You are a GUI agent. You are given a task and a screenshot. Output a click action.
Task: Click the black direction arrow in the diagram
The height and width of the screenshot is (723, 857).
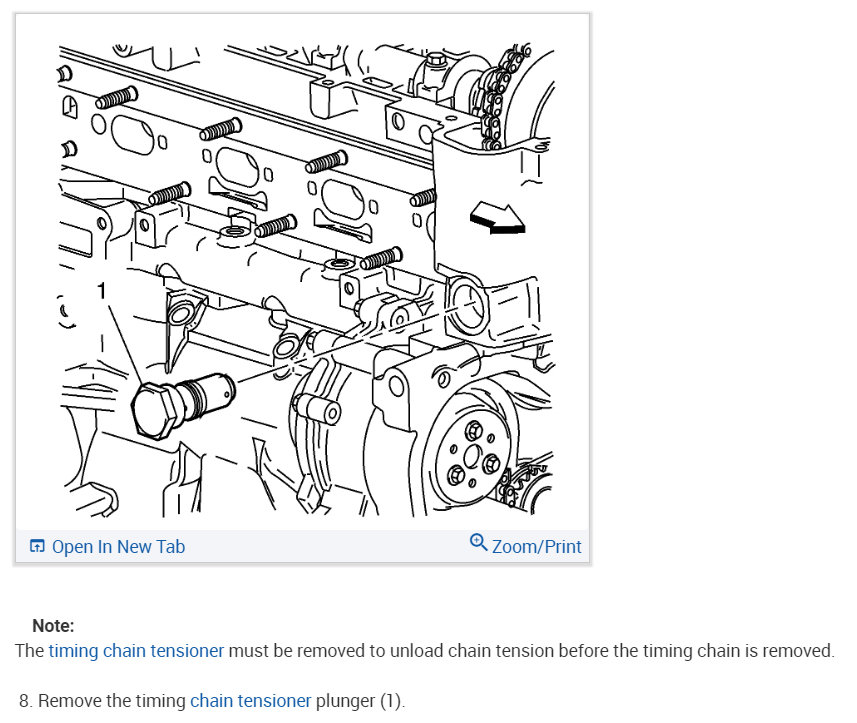497,218
